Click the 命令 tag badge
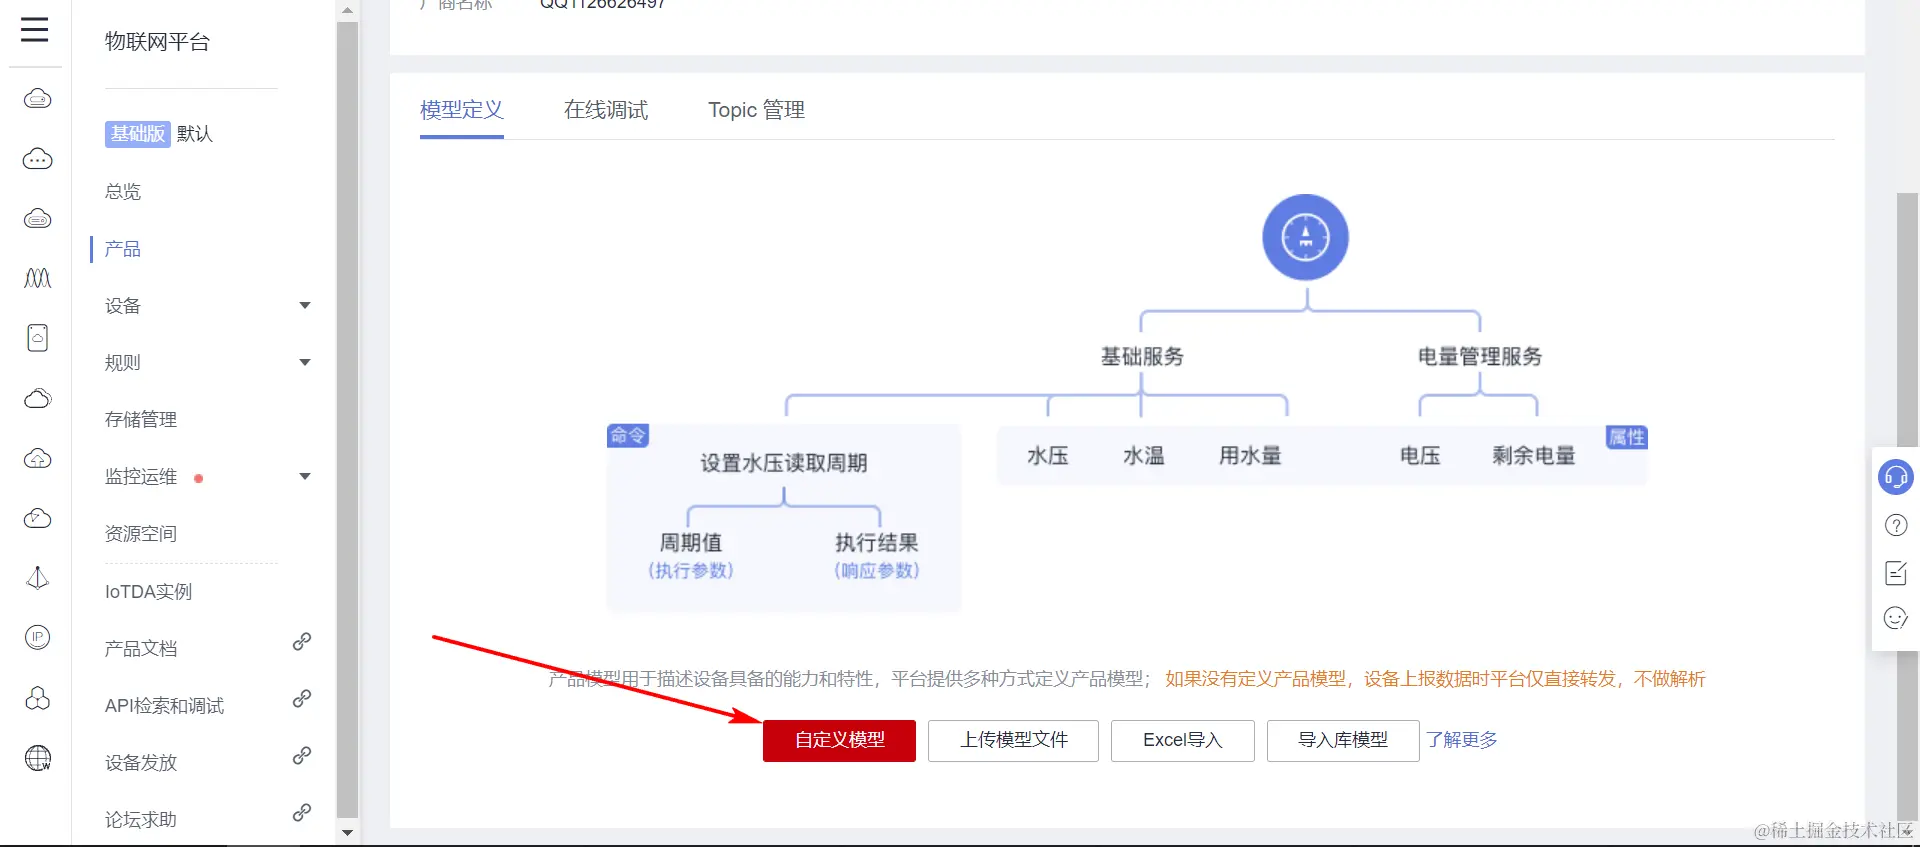The width and height of the screenshot is (1920, 847). pos(628,436)
